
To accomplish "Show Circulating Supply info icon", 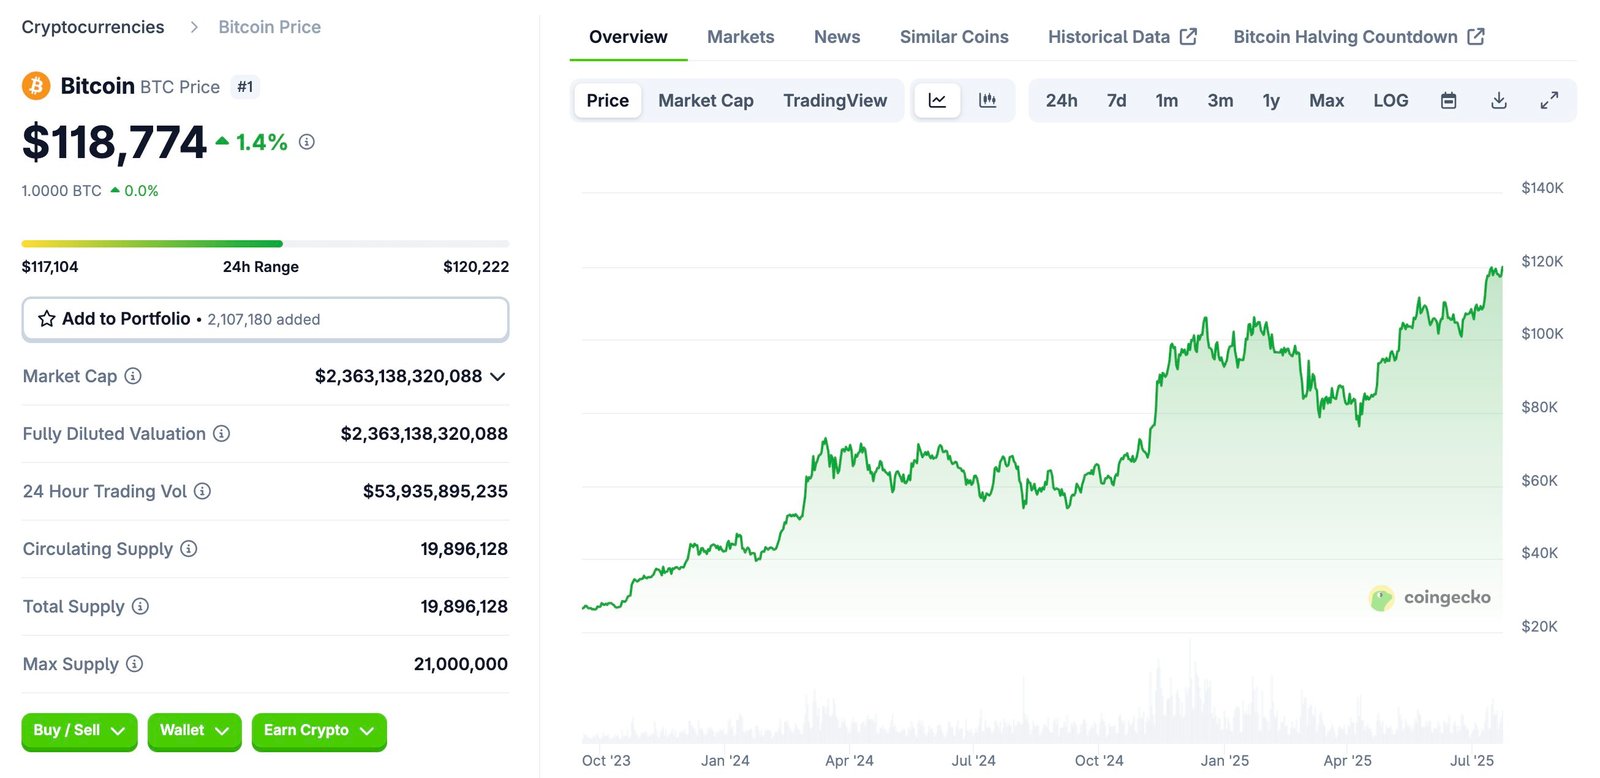I will click(x=189, y=549).
